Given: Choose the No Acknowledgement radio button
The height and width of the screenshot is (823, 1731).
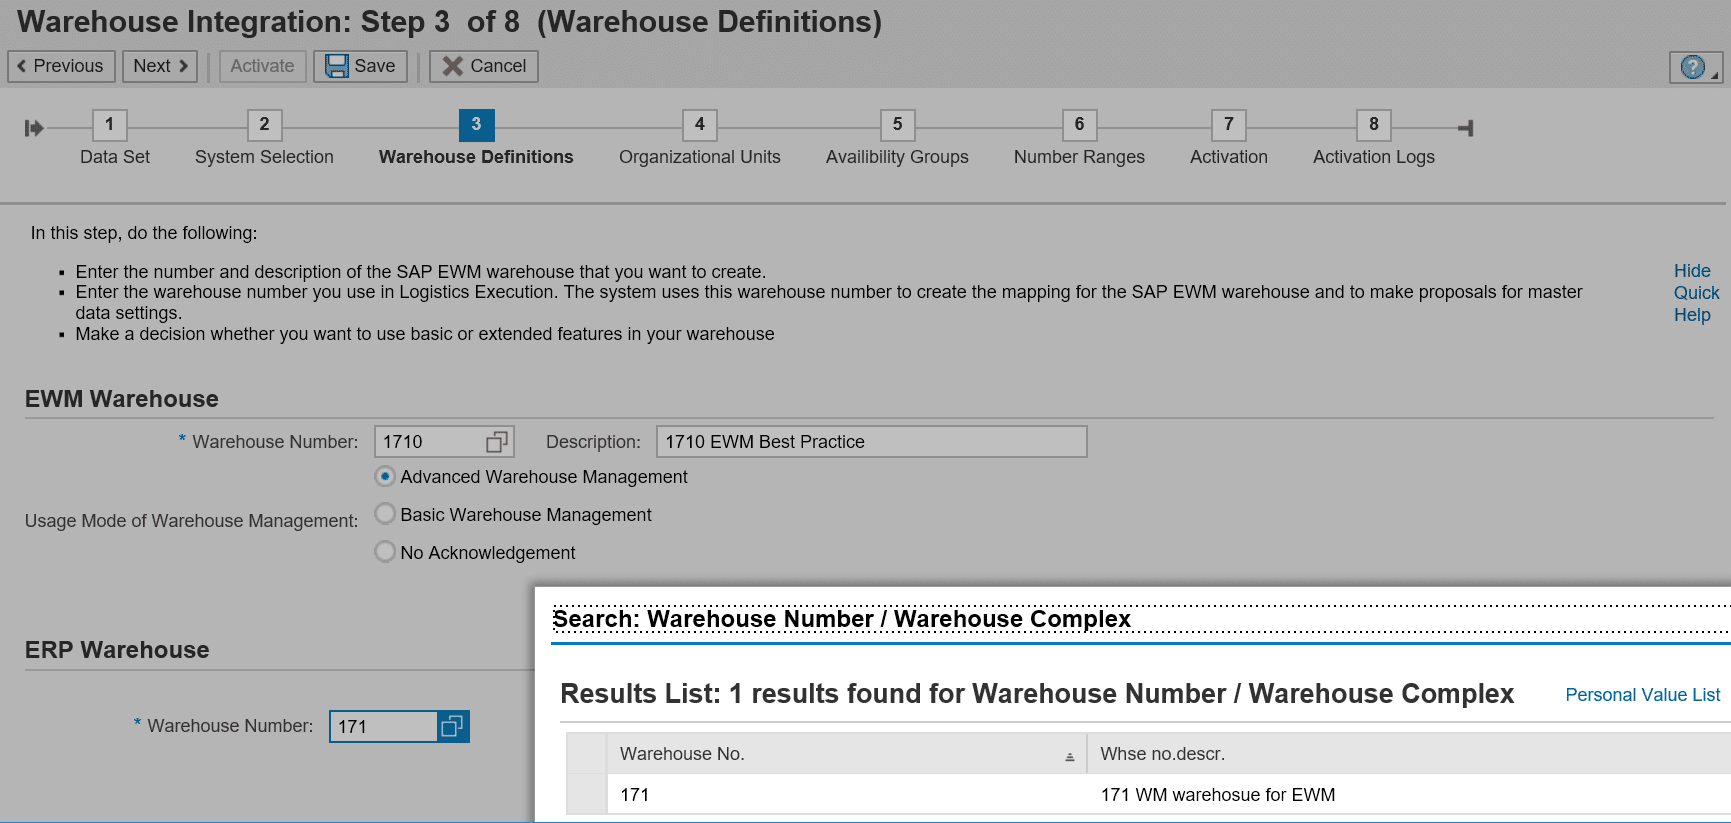Looking at the screenshot, I should pyautogui.click(x=385, y=552).
